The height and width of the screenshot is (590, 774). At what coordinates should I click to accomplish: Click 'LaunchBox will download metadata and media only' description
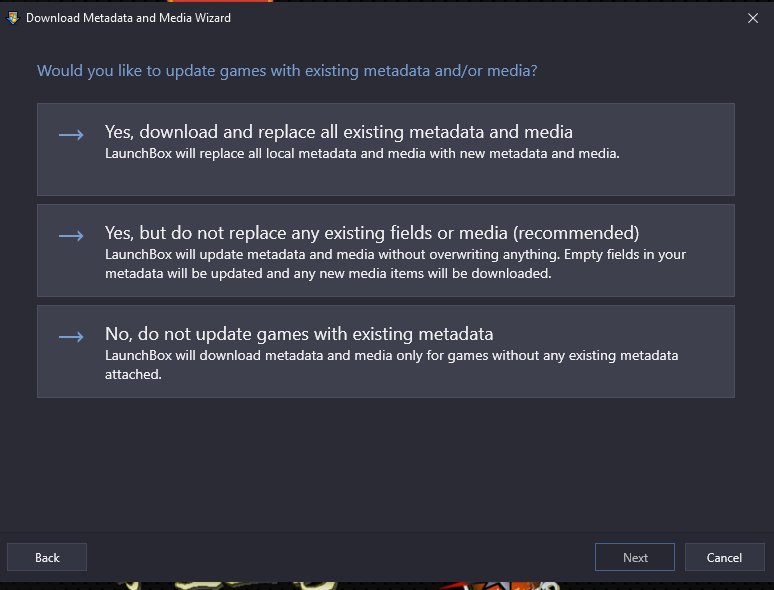click(x=391, y=365)
